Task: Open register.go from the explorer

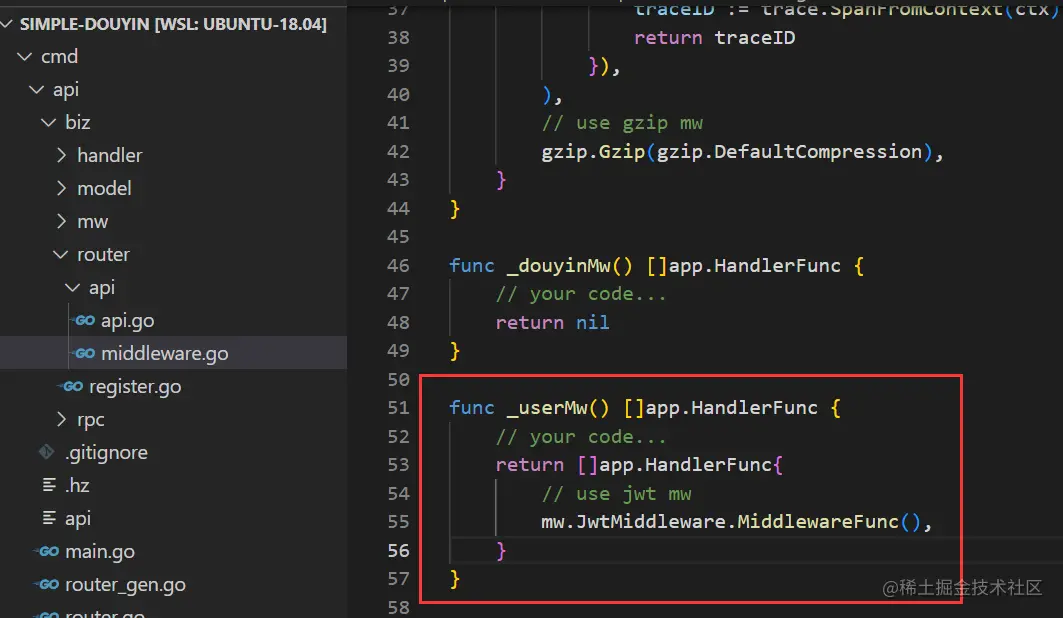Action: (x=135, y=387)
